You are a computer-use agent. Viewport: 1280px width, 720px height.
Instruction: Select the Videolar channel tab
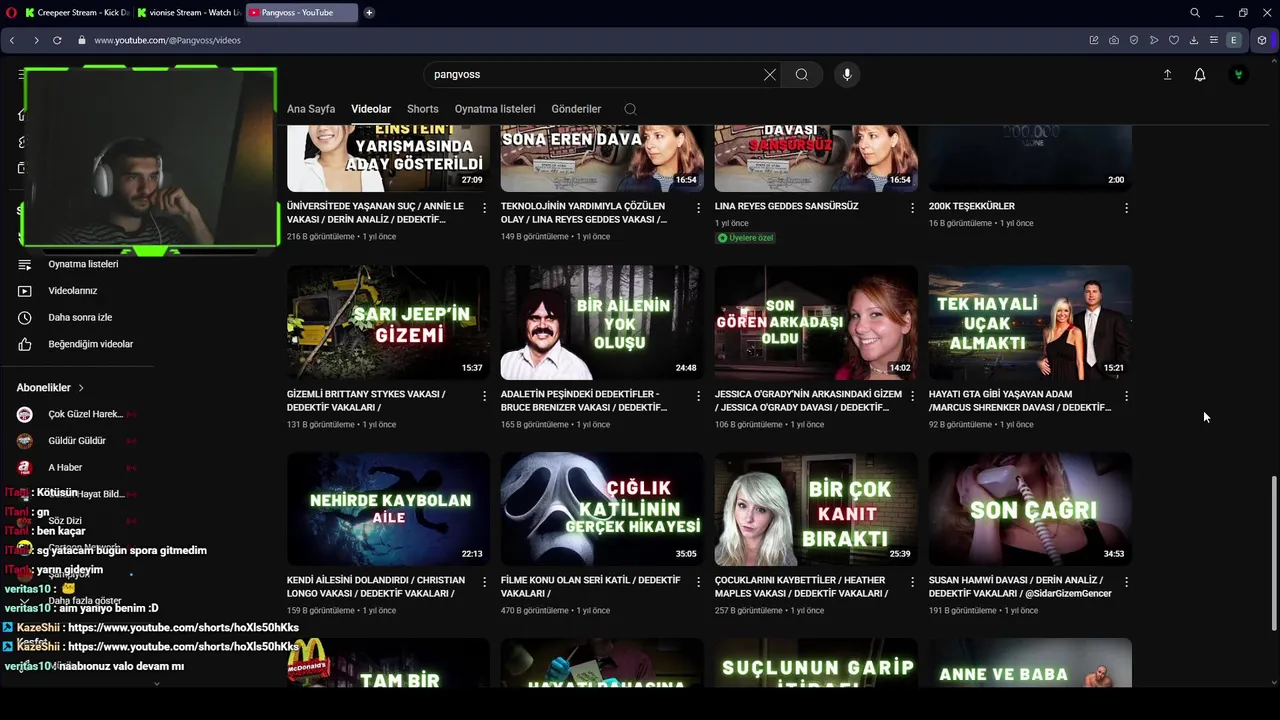point(371,109)
